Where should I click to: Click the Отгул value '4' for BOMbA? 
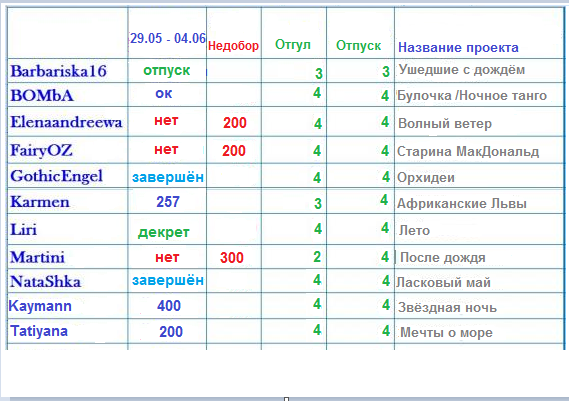pos(317,93)
